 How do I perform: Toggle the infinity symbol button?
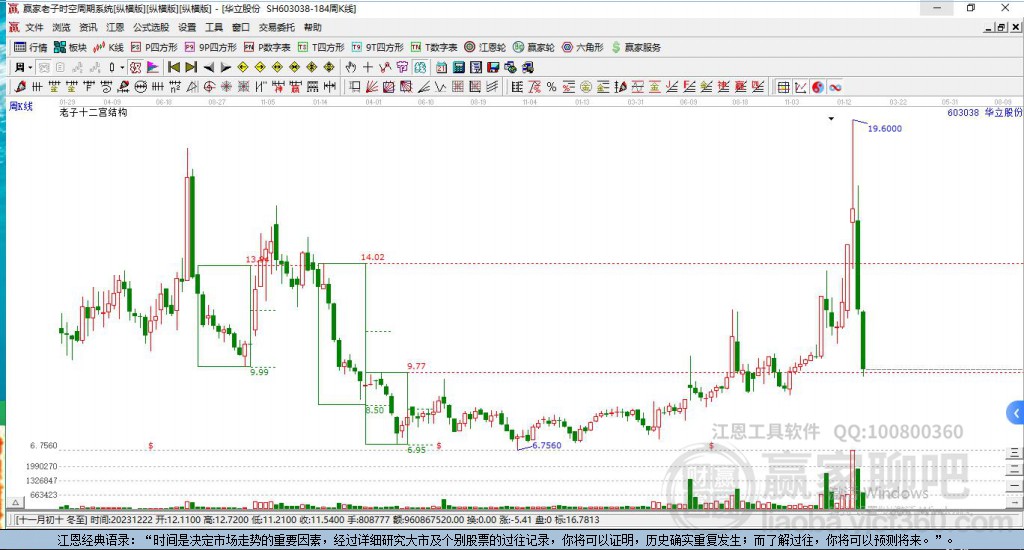(835, 87)
